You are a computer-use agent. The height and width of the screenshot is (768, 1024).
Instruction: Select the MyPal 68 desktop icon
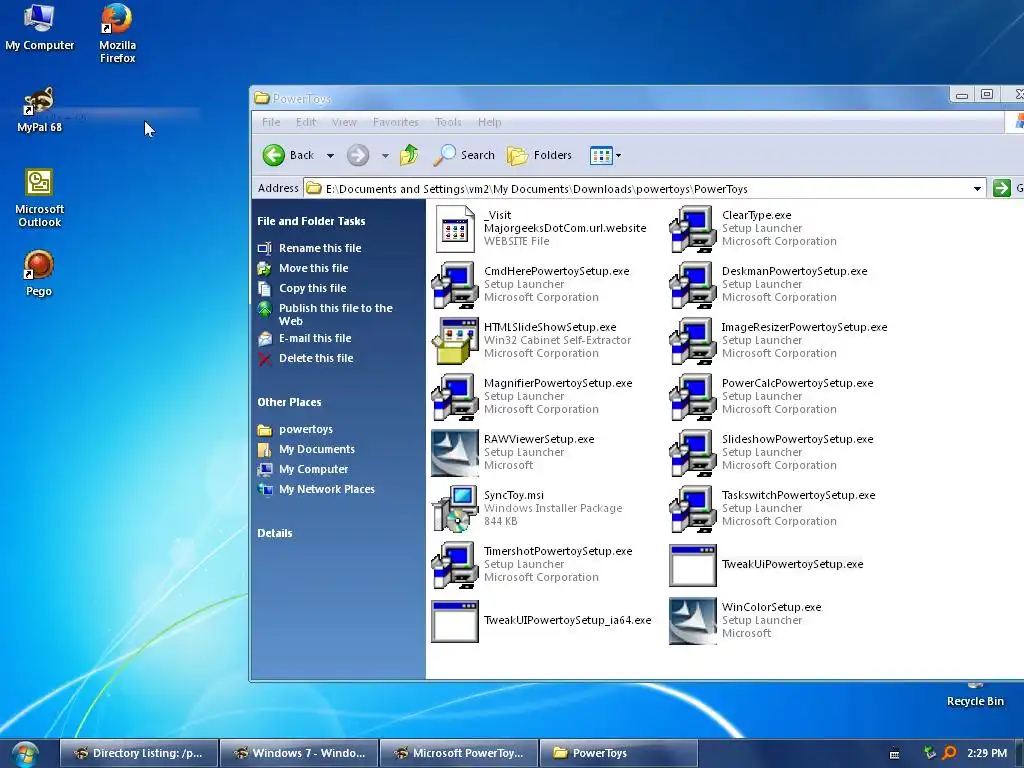coord(39,110)
